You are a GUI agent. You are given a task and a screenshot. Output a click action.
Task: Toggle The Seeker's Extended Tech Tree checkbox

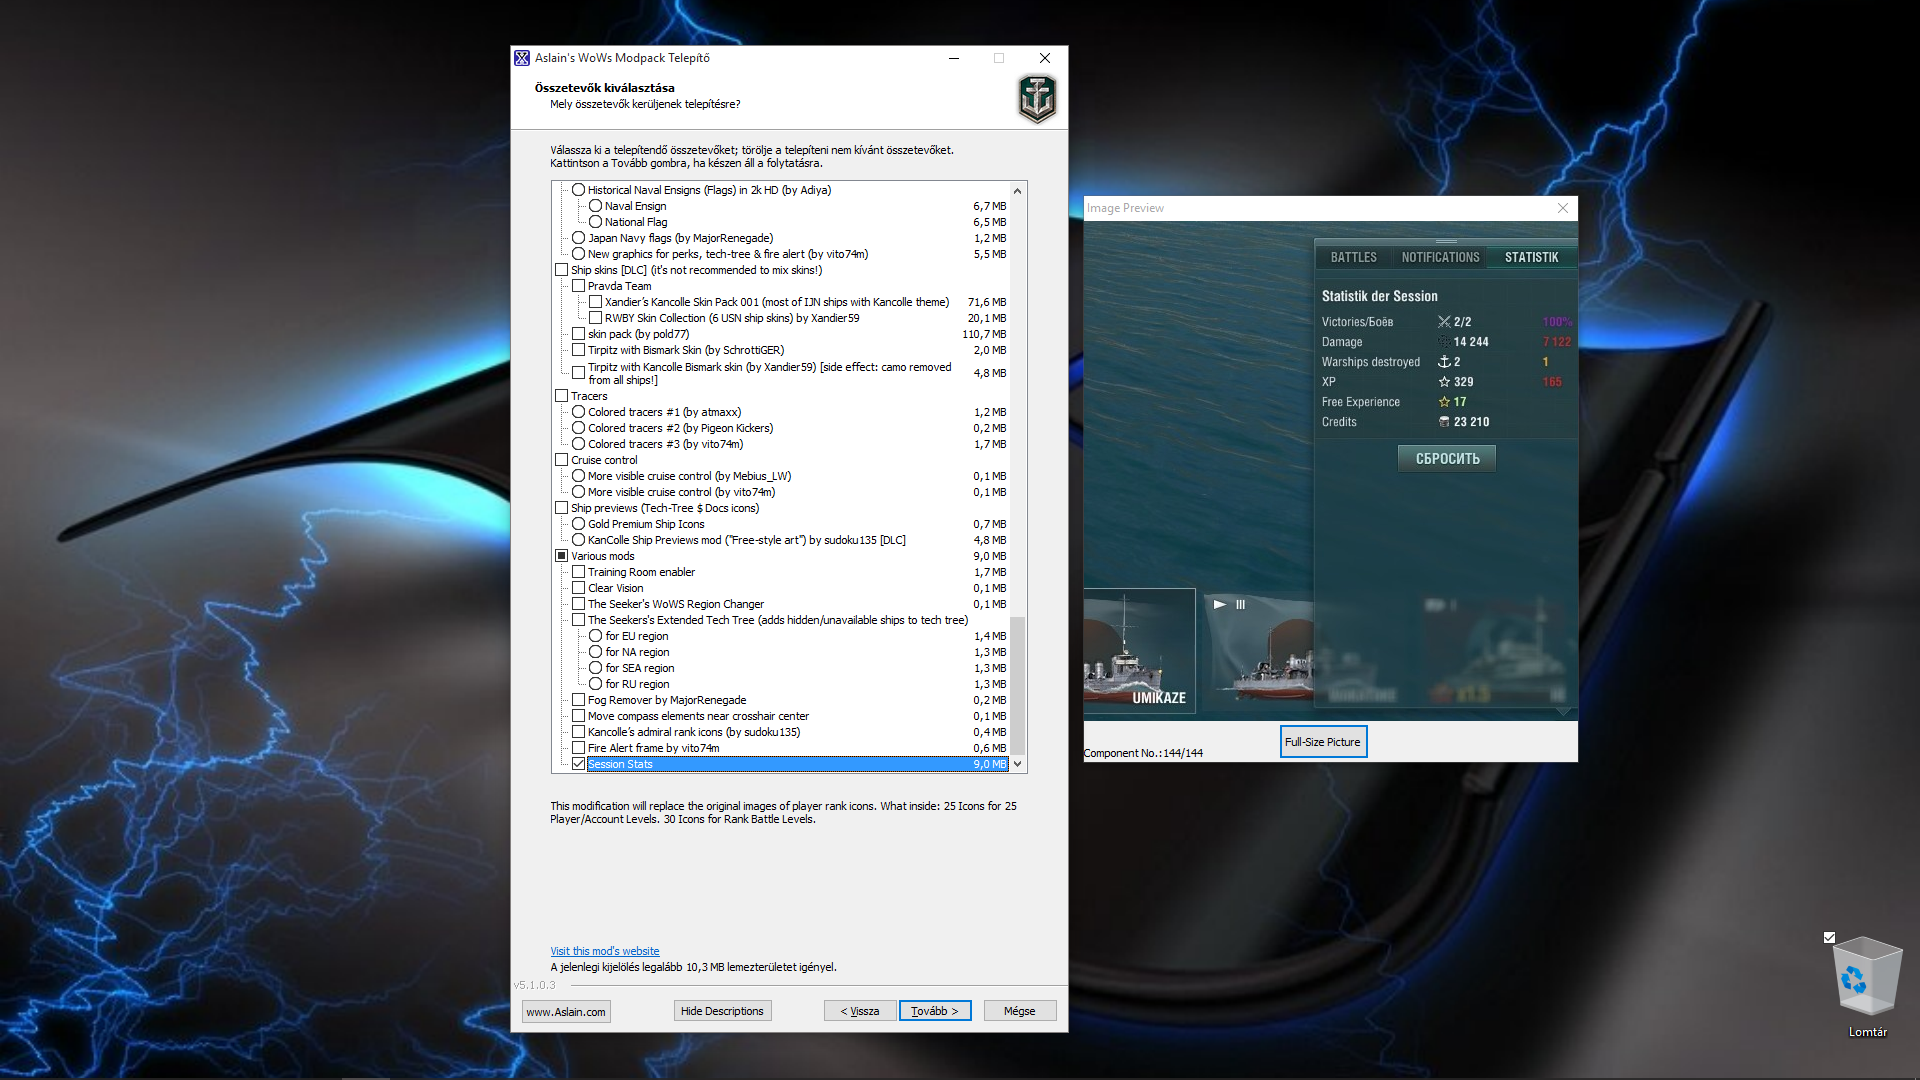click(578, 620)
